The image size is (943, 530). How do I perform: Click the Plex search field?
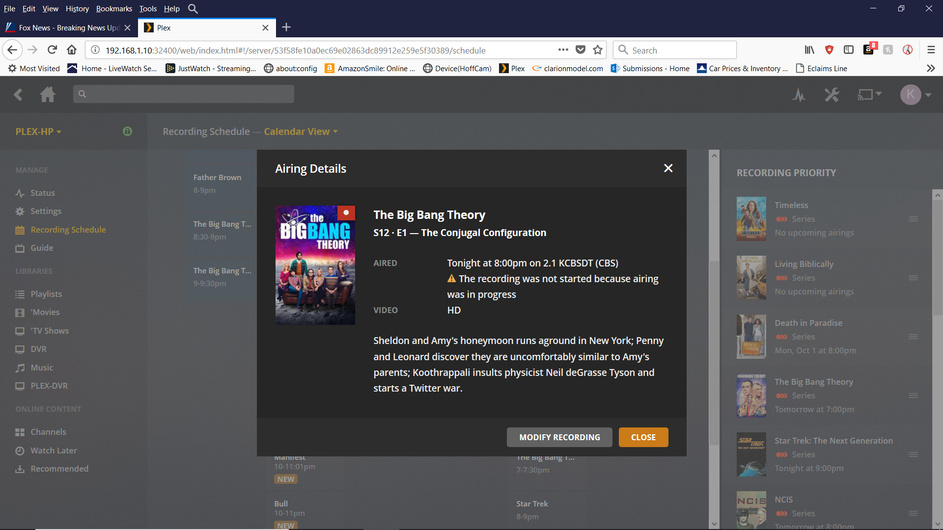point(183,94)
